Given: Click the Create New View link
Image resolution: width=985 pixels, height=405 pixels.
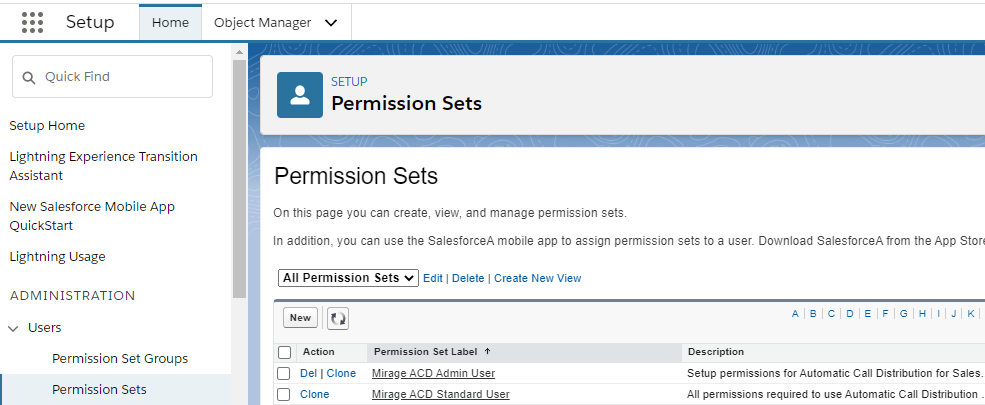Looking at the screenshot, I should coord(538,278).
